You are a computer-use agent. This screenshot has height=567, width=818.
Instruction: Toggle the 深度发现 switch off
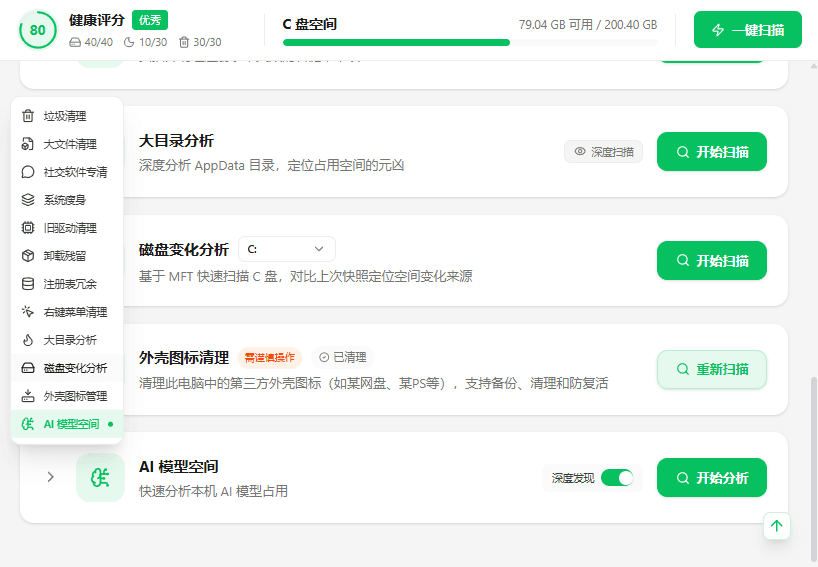click(x=617, y=478)
